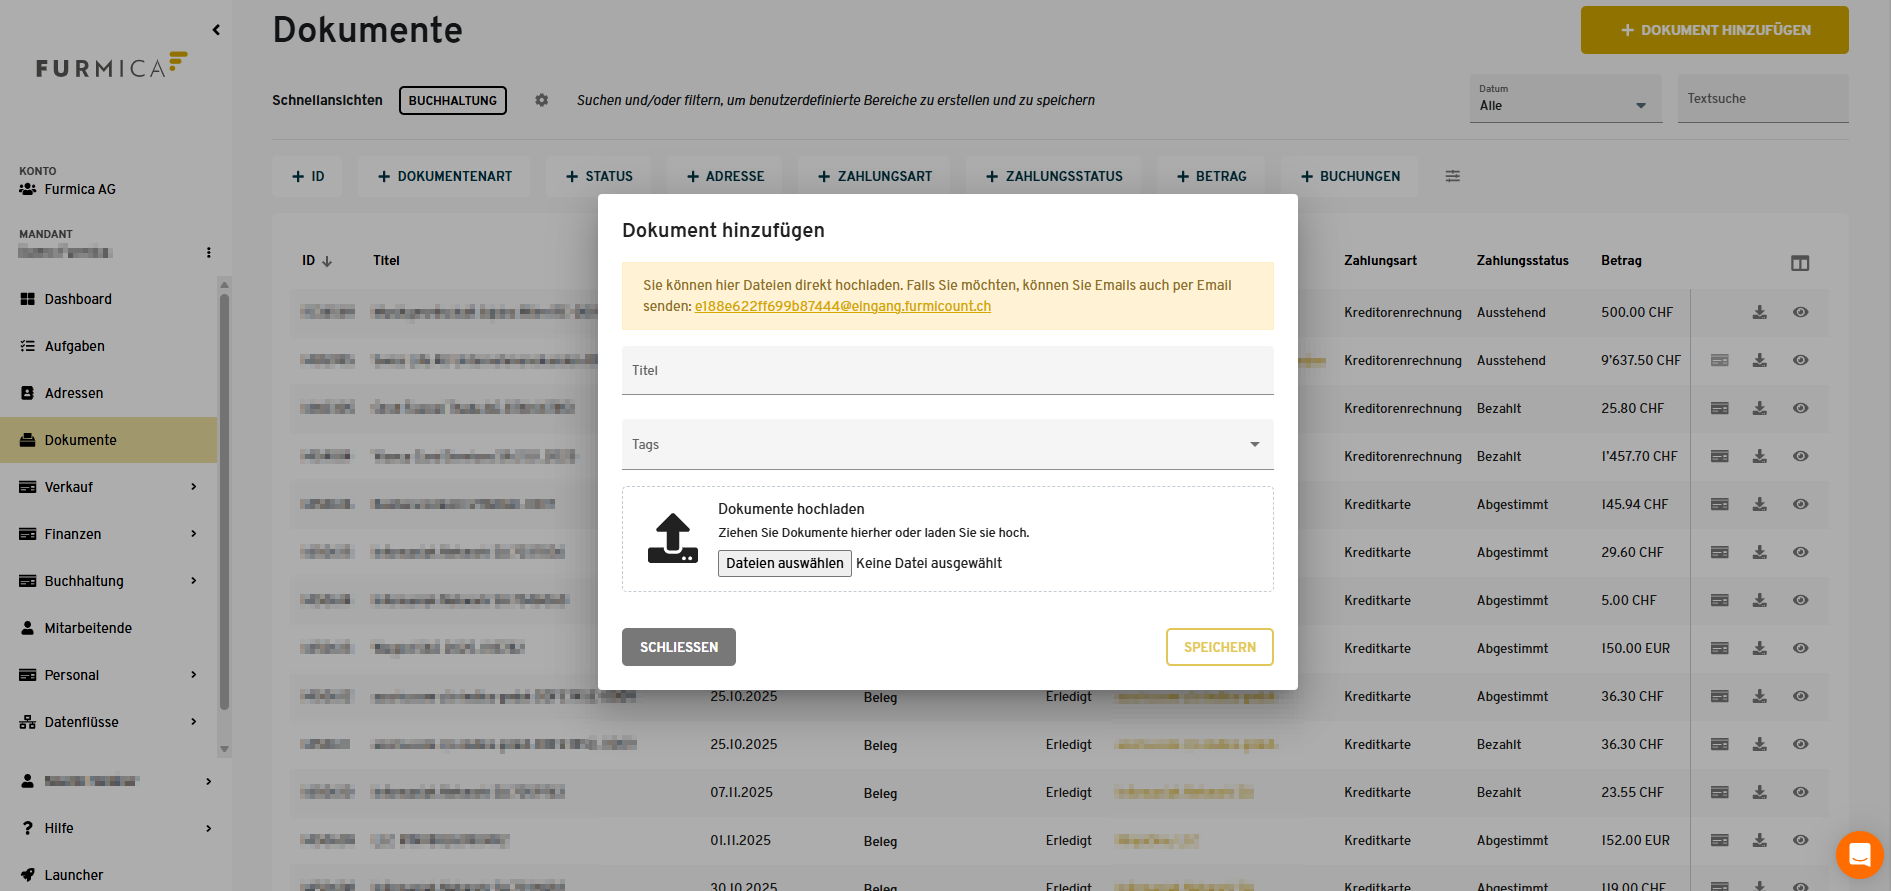
Task: Click the upload icon in the dialog
Action: (672, 538)
